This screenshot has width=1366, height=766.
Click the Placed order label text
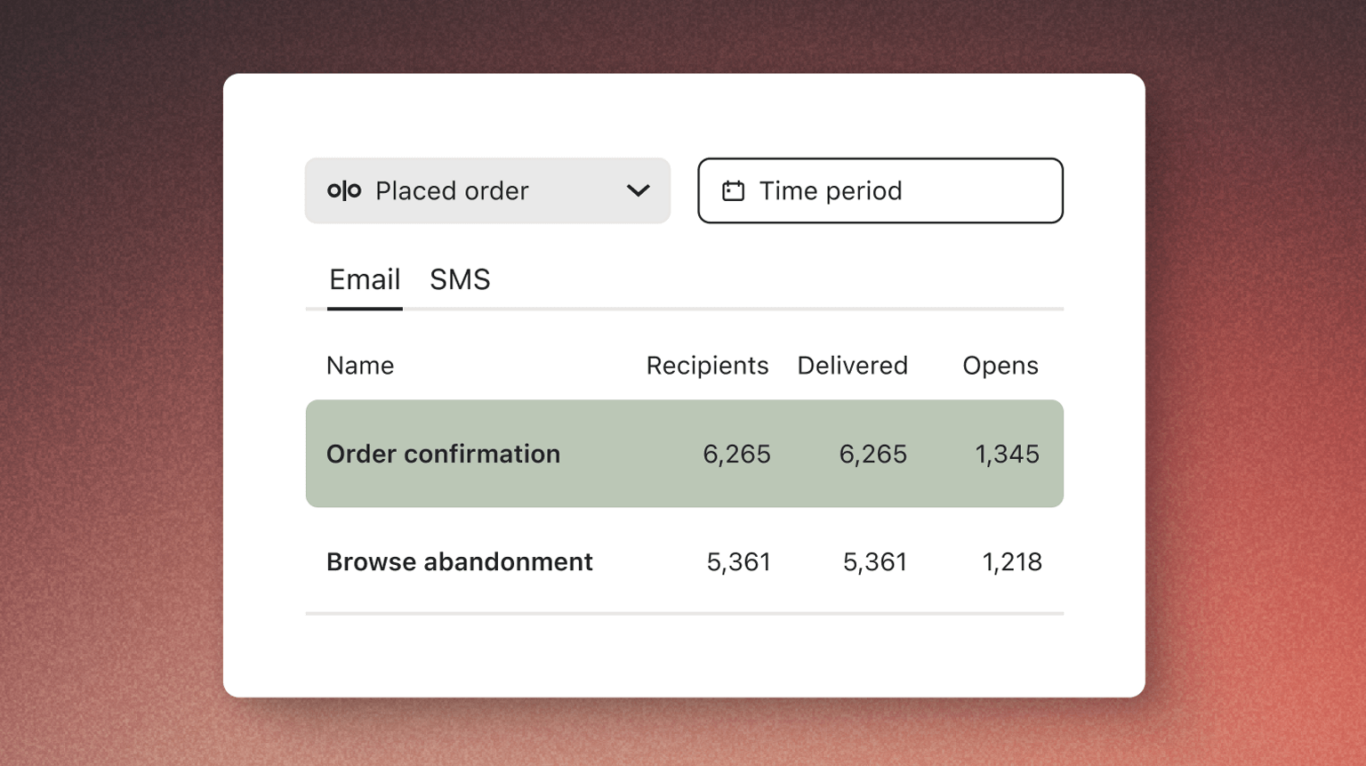(x=451, y=190)
